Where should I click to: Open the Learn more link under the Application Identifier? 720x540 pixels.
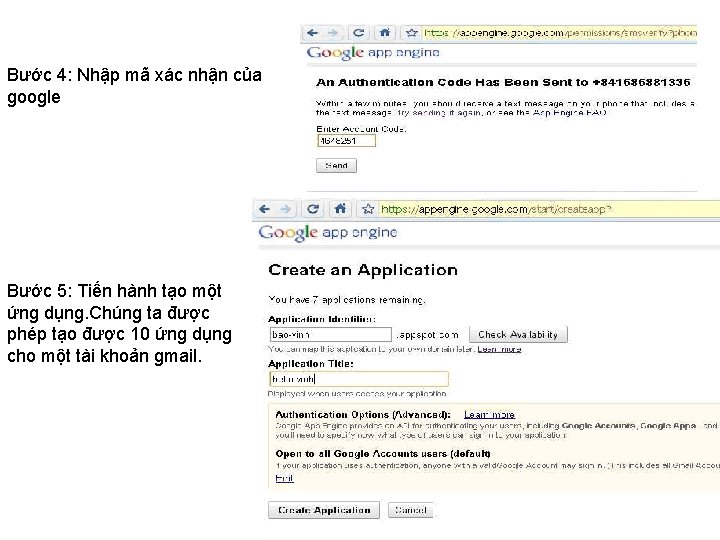[499, 349]
